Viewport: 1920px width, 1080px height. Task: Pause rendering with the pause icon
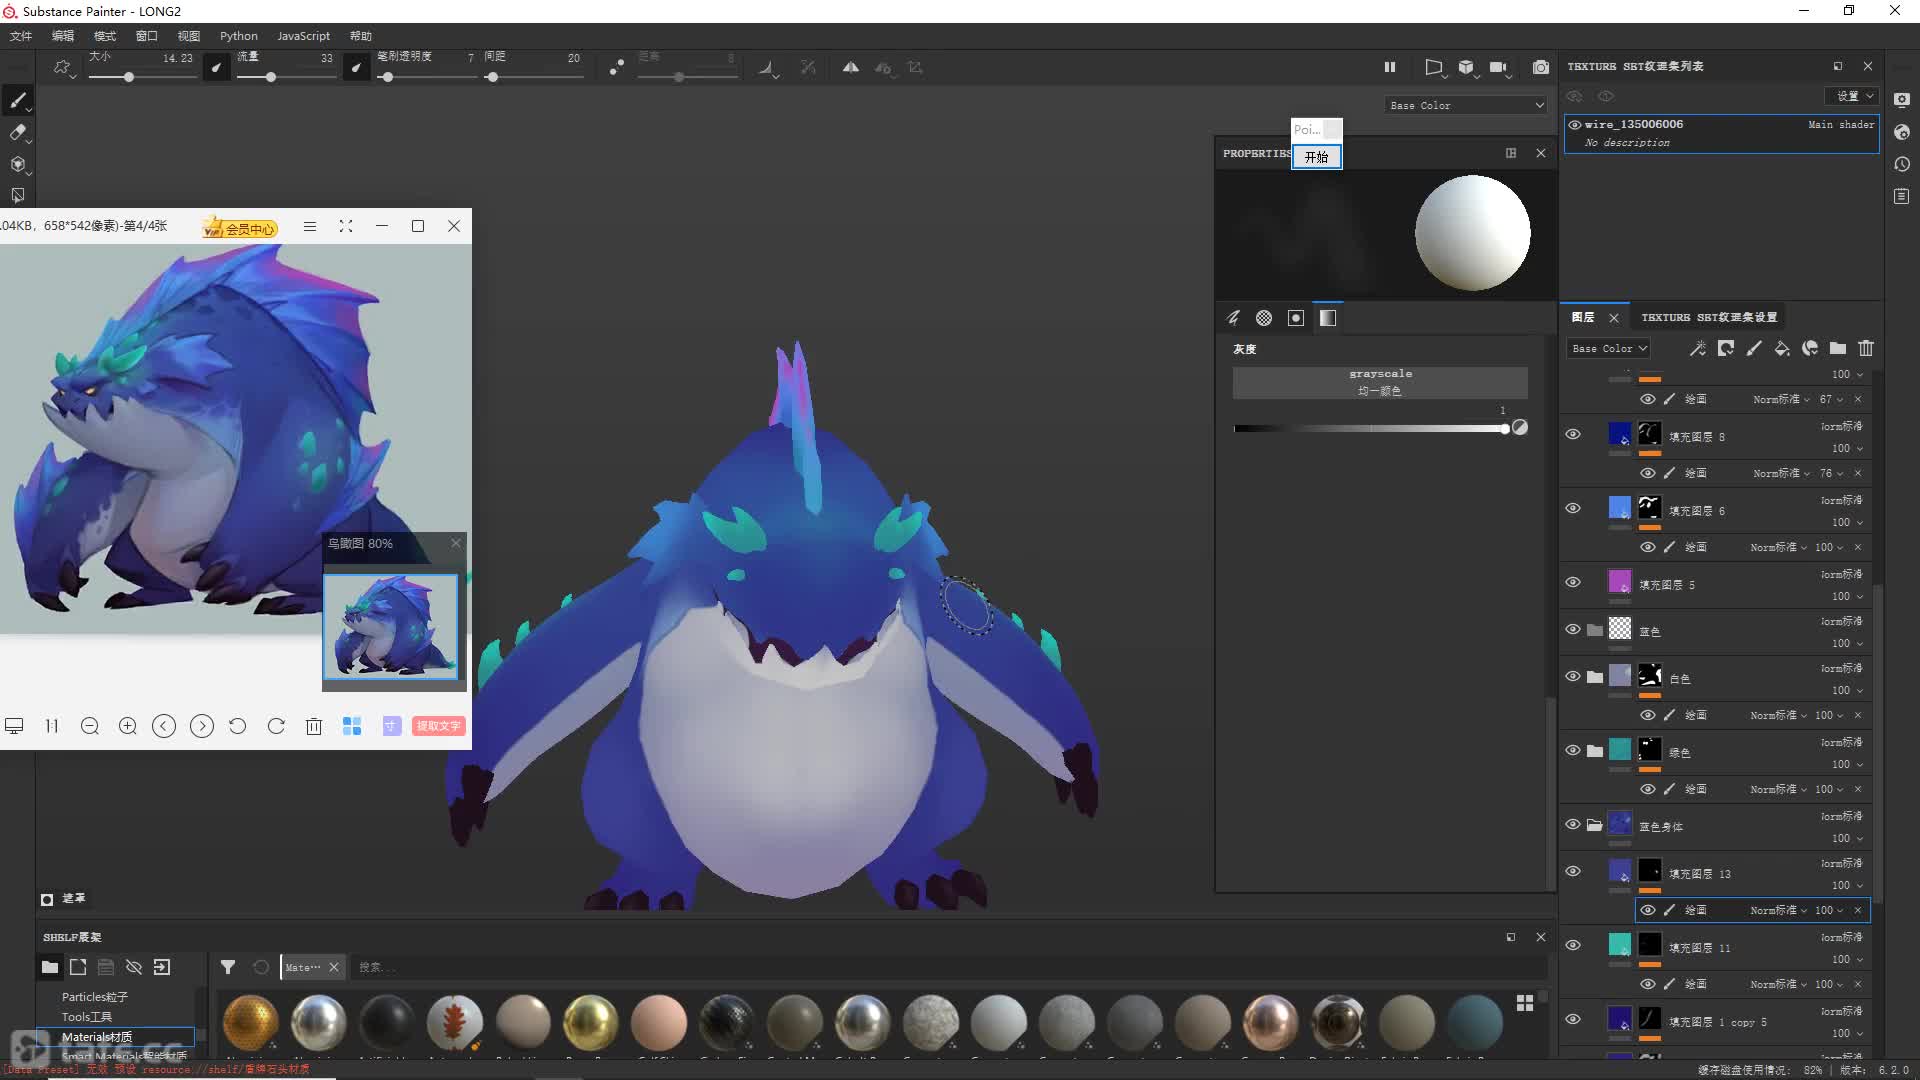click(1389, 67)
